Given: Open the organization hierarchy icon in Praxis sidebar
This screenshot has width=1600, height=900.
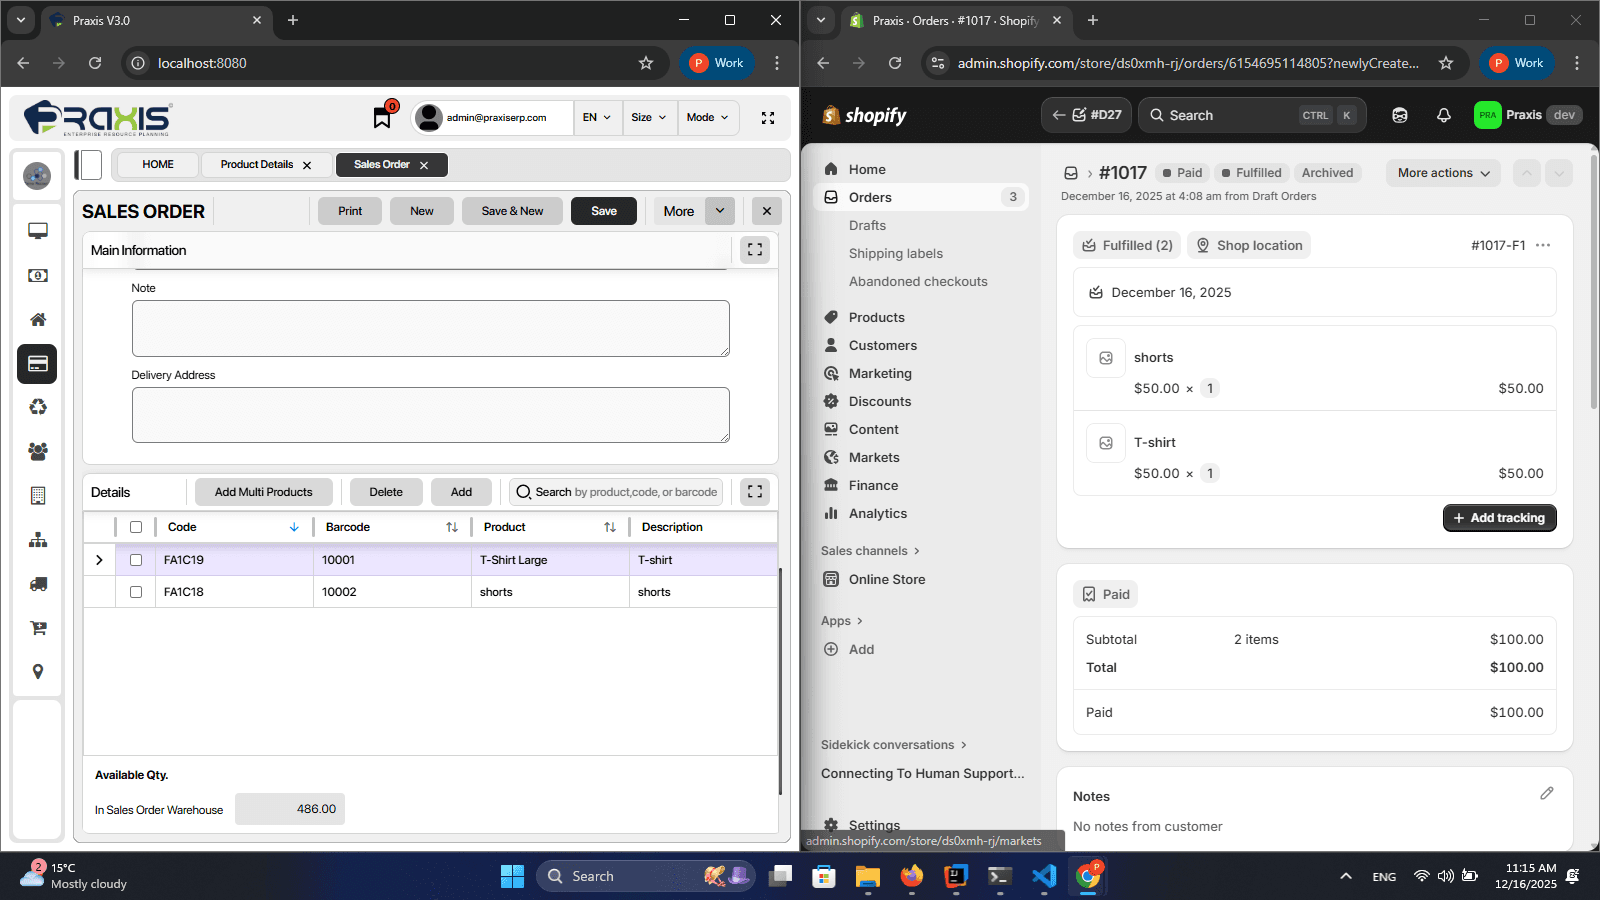Looking at the screenshot, I should (x=38, y=540).
